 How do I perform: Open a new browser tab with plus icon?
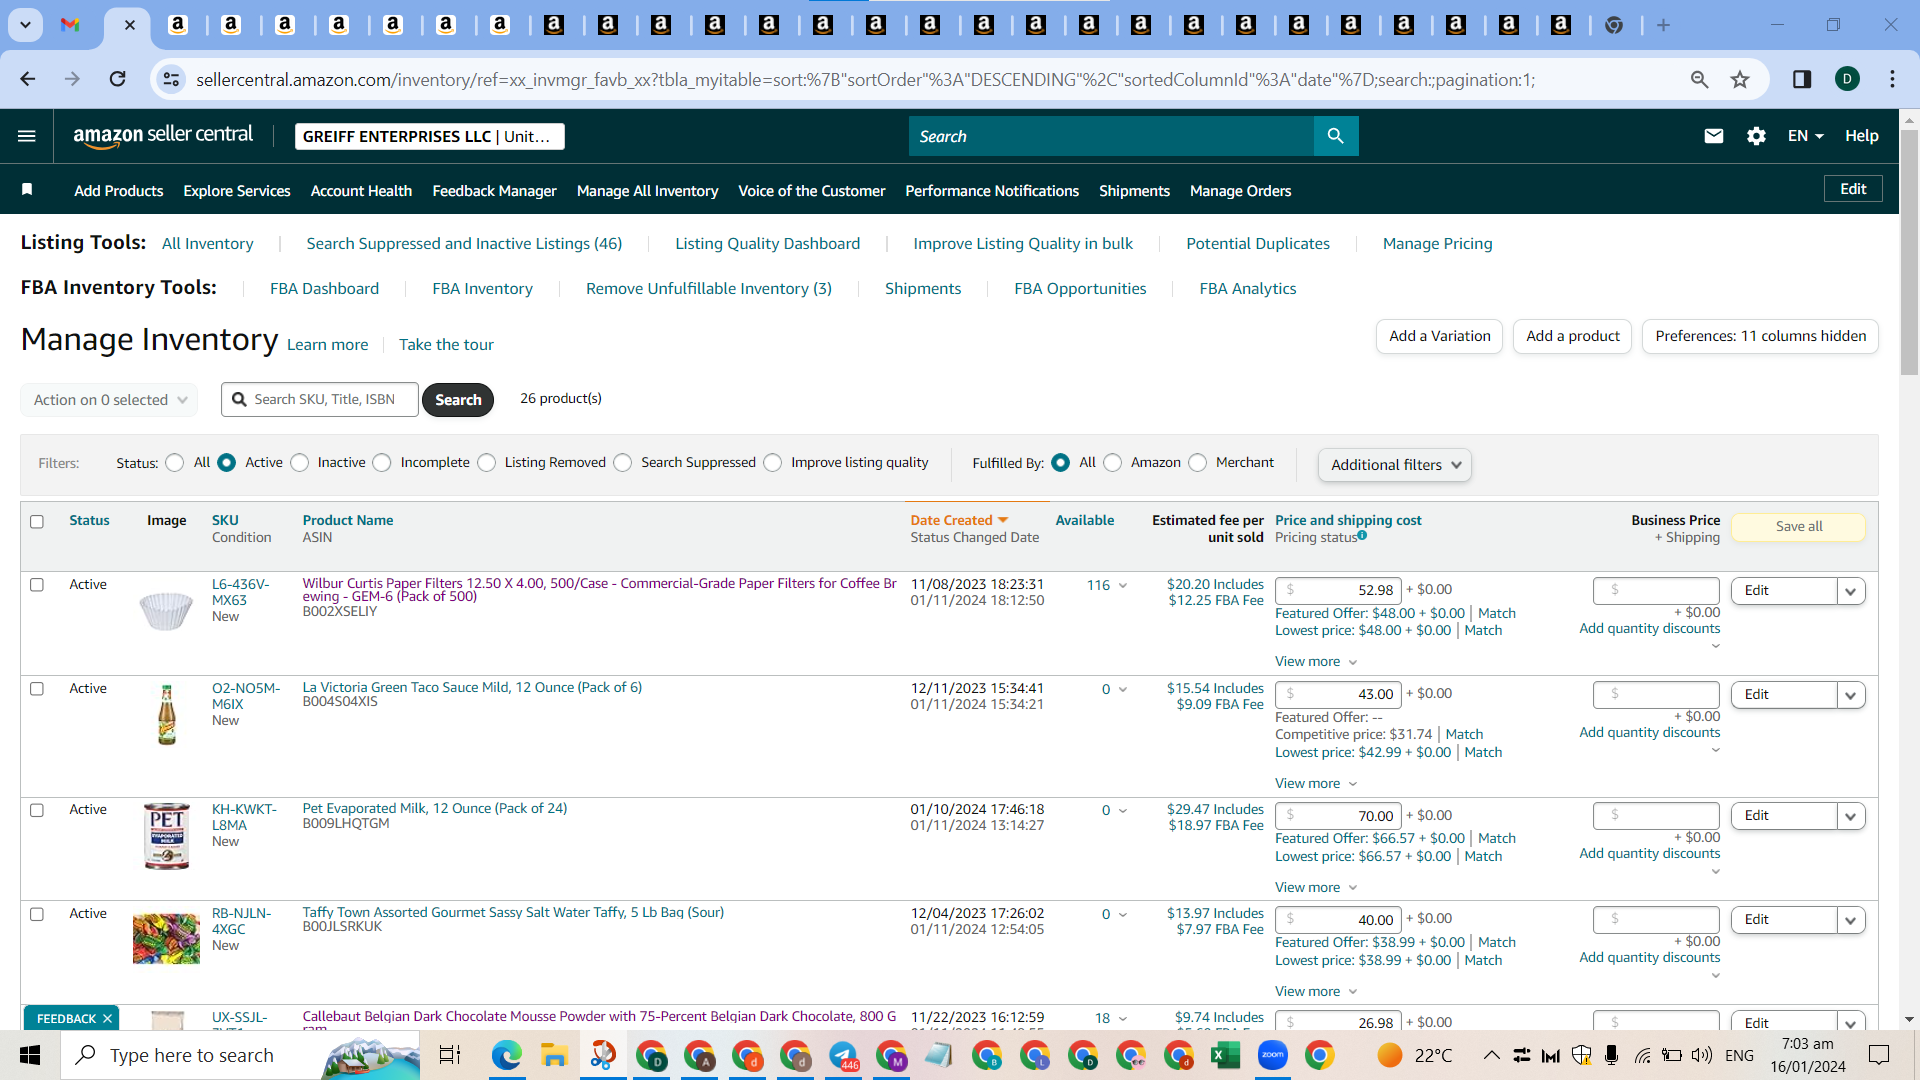coord(1663,25)
